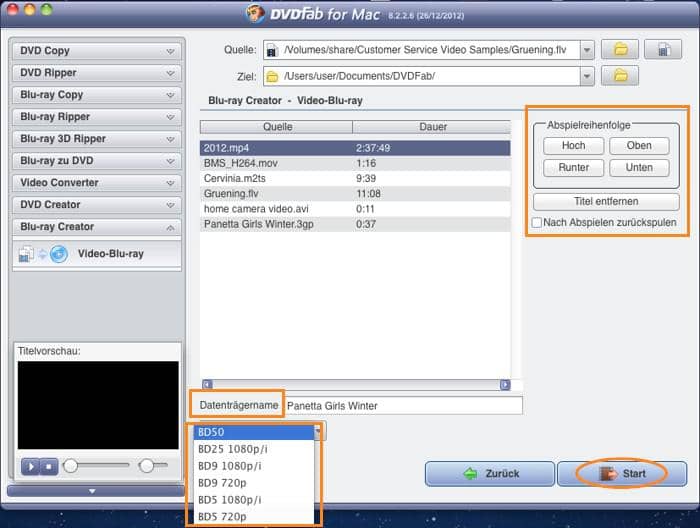Open the Ziel path dropdown
Viewport: 700px width, 528px height.
587,76
